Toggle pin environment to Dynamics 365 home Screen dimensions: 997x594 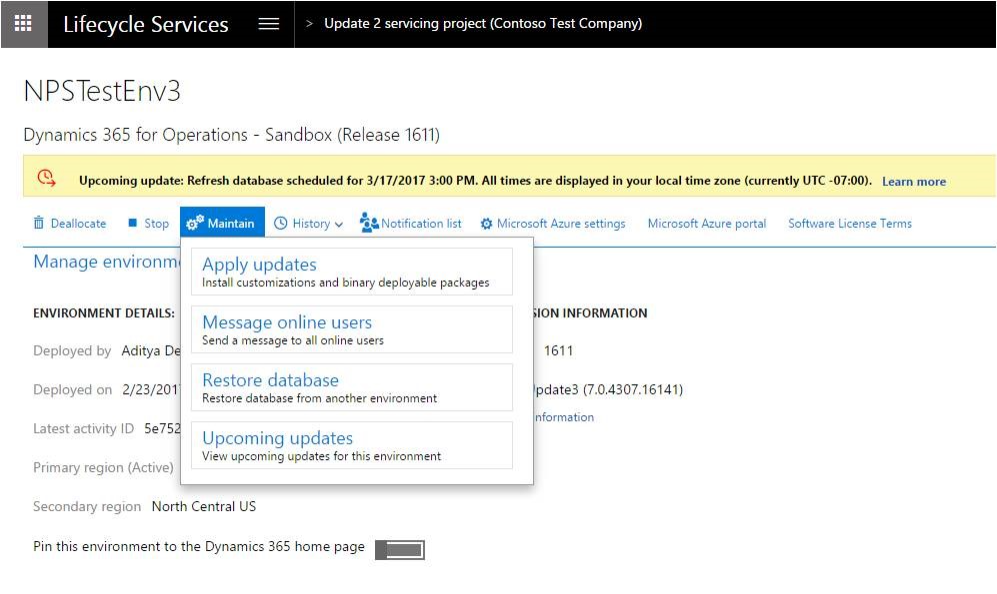tap(400, 550)
